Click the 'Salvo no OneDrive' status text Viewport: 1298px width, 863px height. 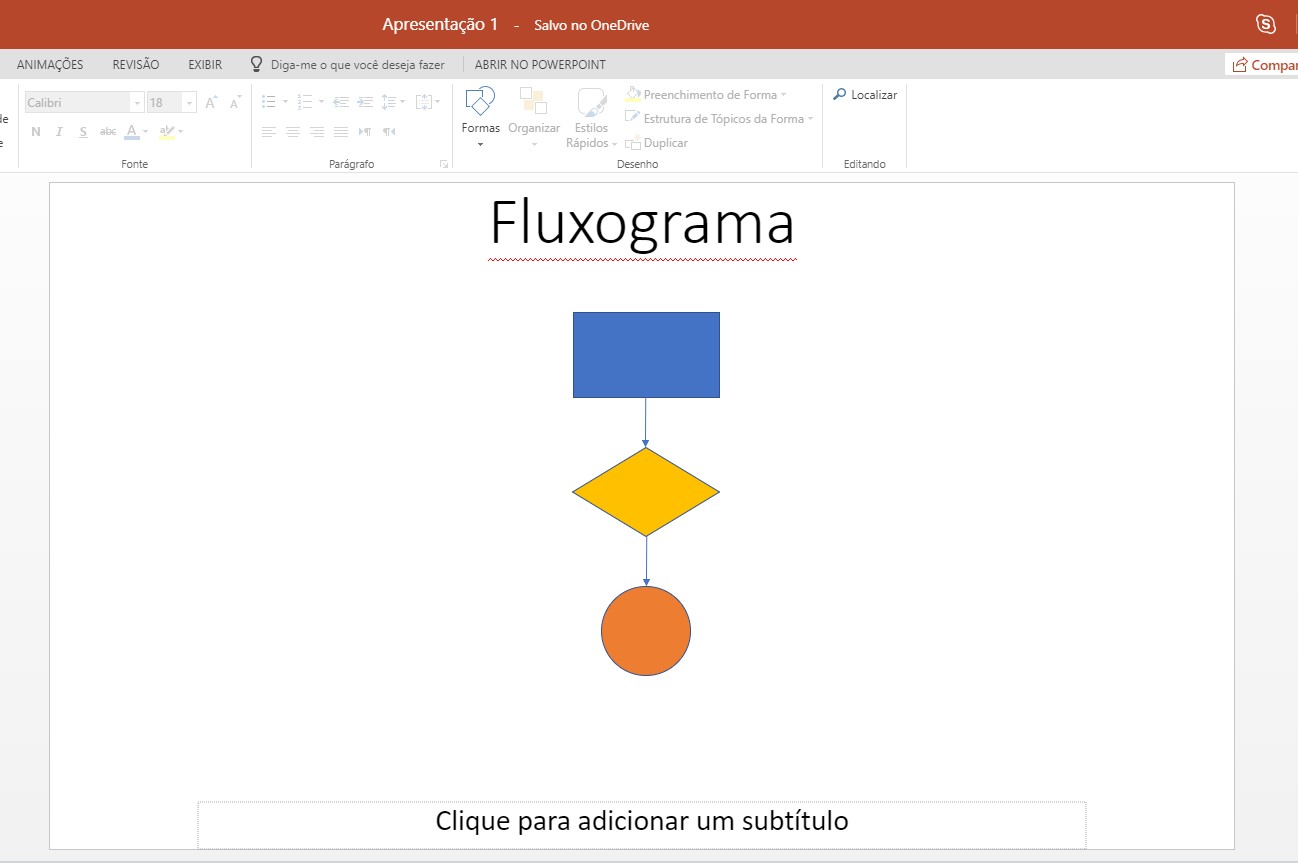pos(592,25)
